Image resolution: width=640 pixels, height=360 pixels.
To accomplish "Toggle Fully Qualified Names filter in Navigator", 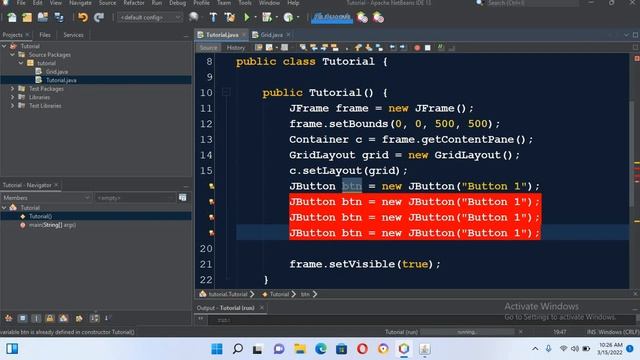I will [79, 318].
